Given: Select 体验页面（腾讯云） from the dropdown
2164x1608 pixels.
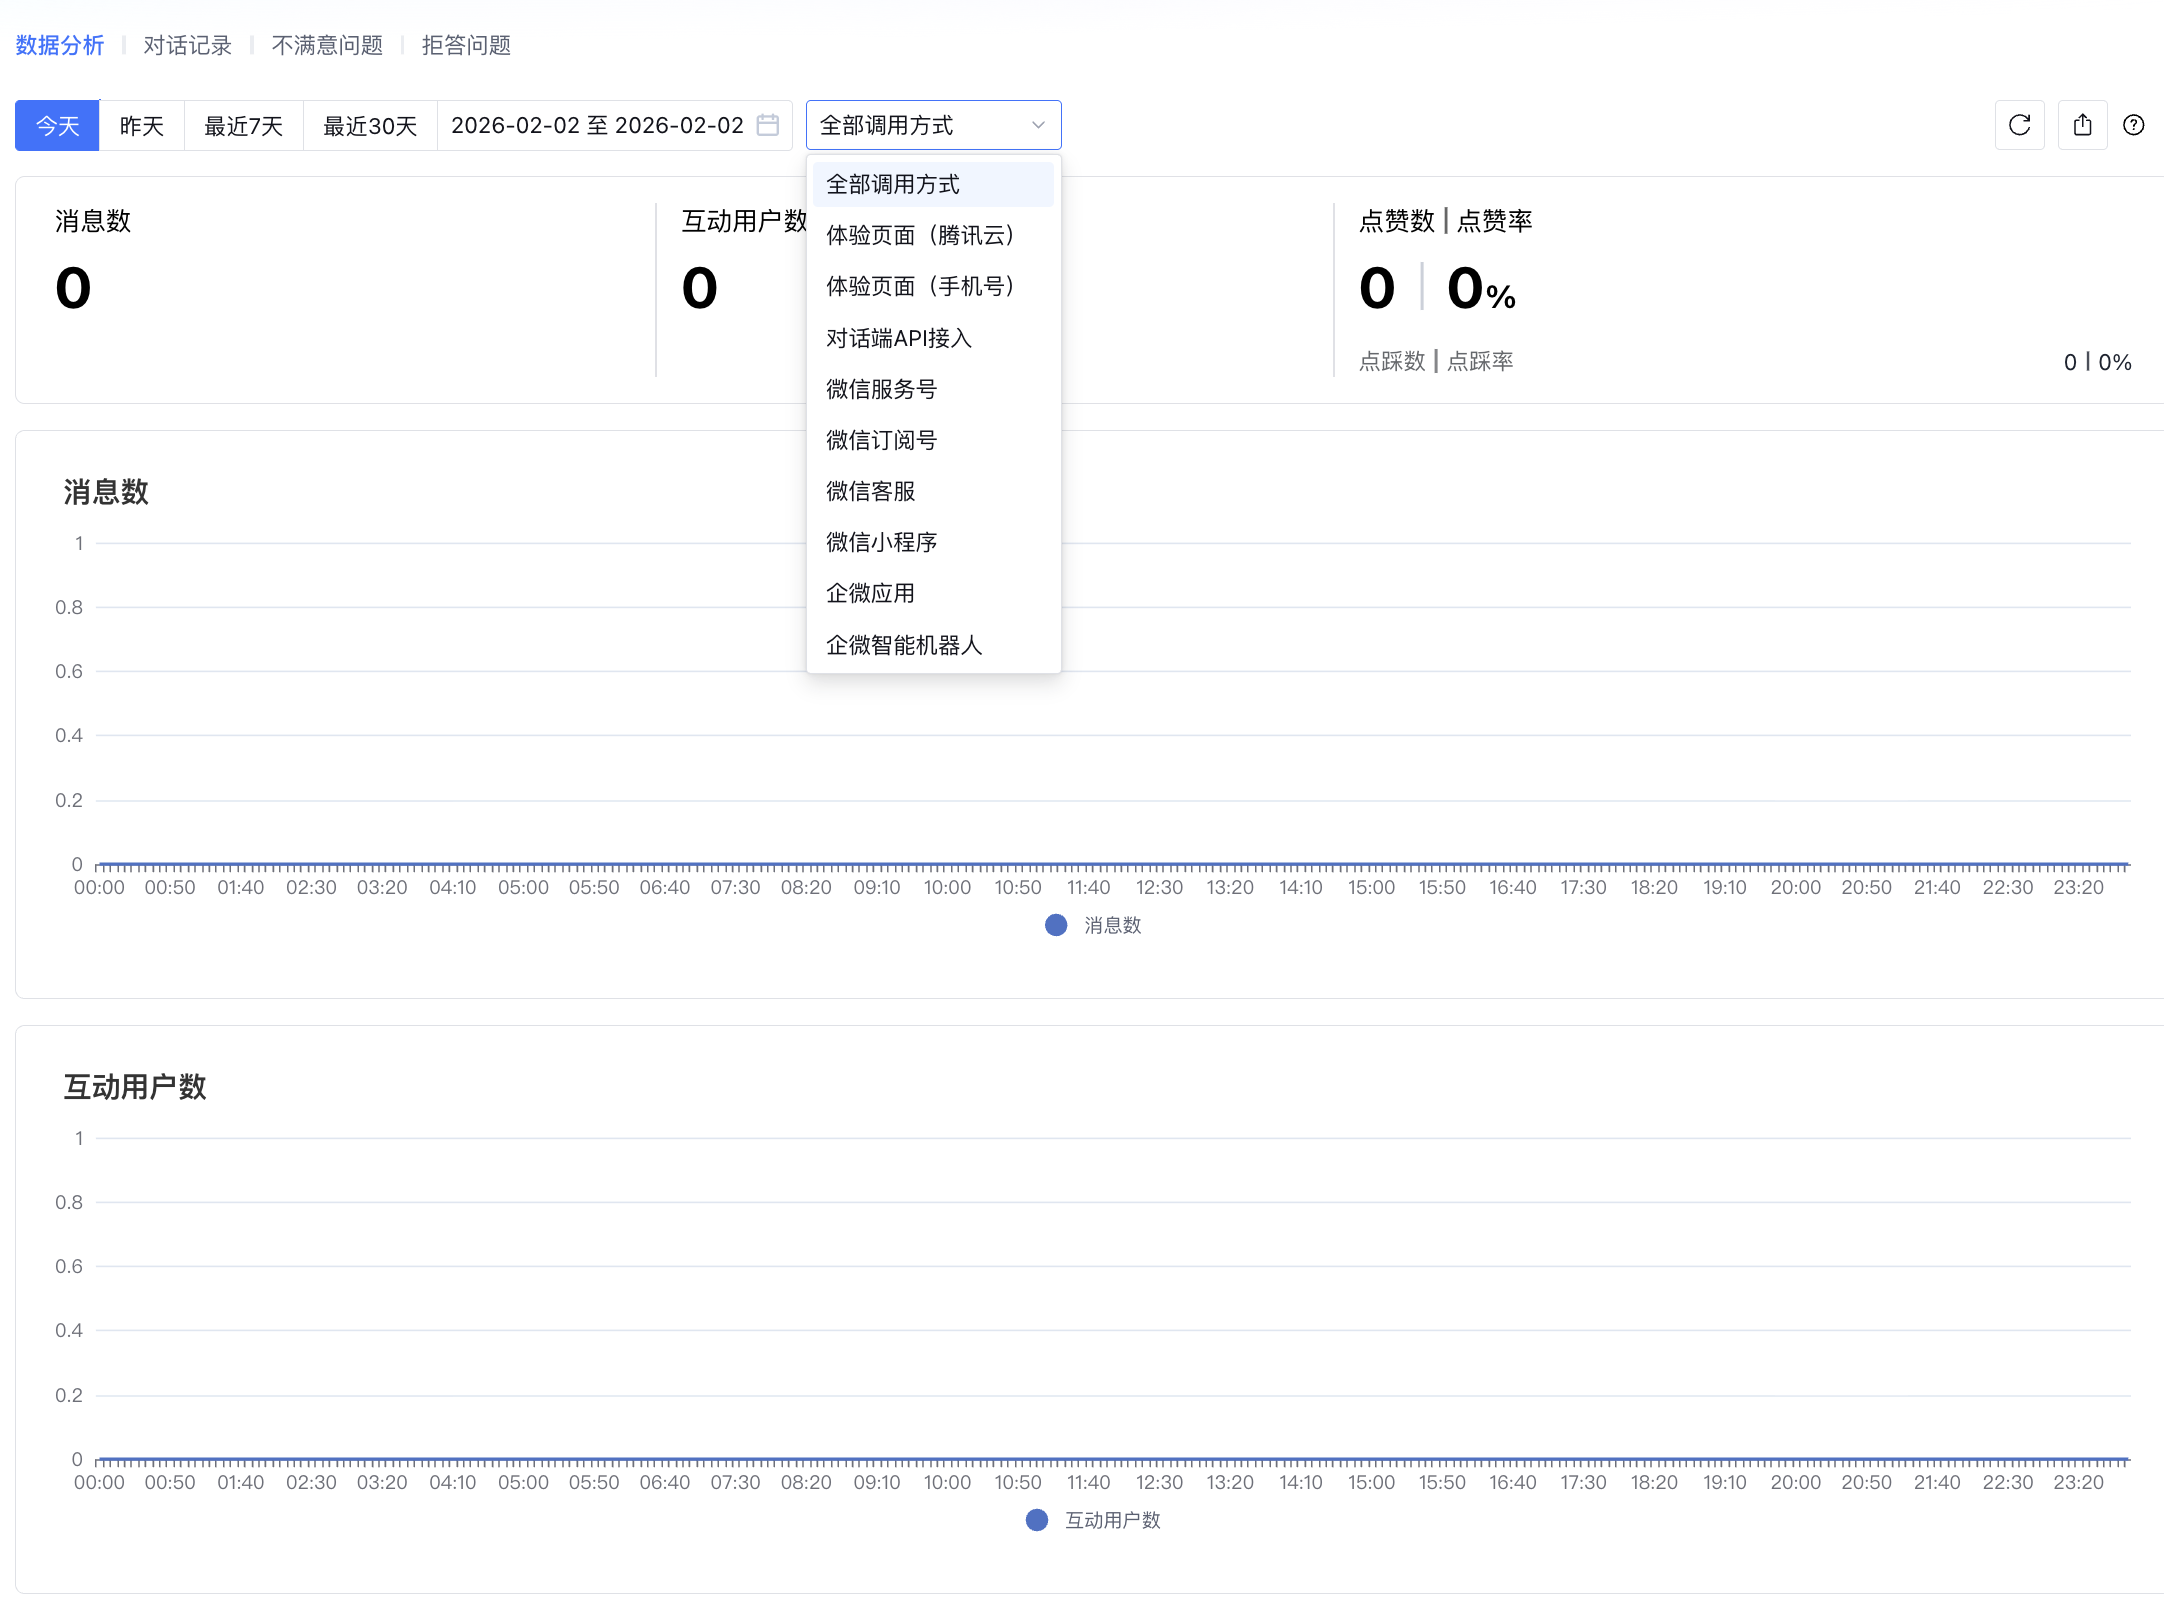Looking at the screenshot, I should click(920, 235).
